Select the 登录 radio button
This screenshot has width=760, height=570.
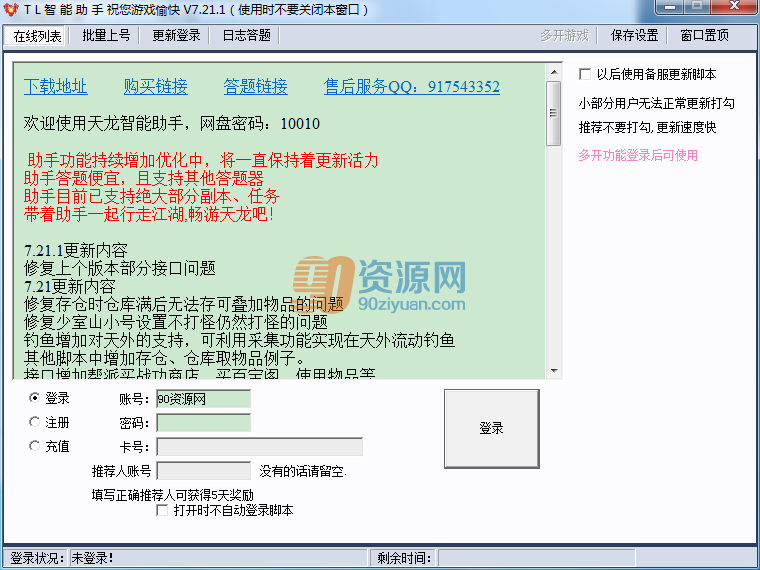(34, 398)
